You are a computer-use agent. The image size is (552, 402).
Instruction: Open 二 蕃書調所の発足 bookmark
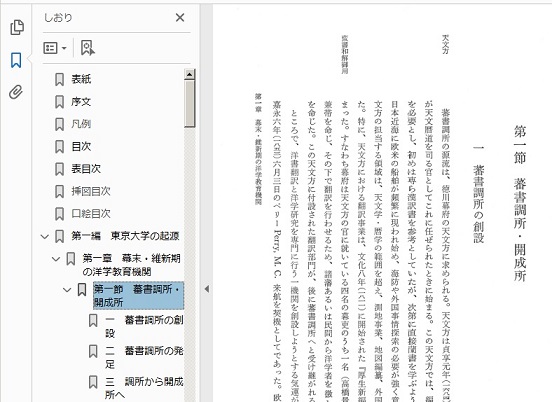click(144, 357)
